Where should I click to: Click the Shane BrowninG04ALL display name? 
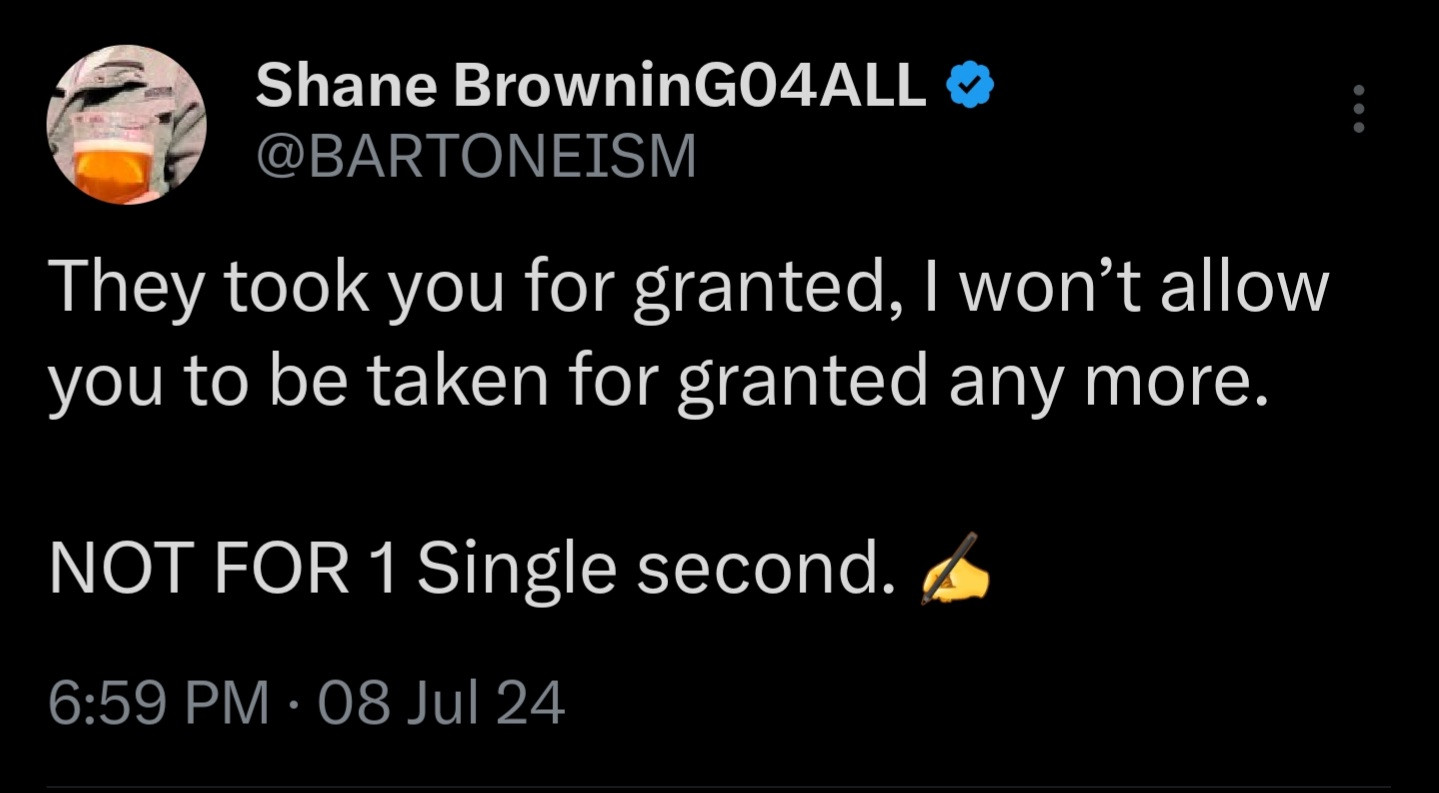click(x=590, y=87)
